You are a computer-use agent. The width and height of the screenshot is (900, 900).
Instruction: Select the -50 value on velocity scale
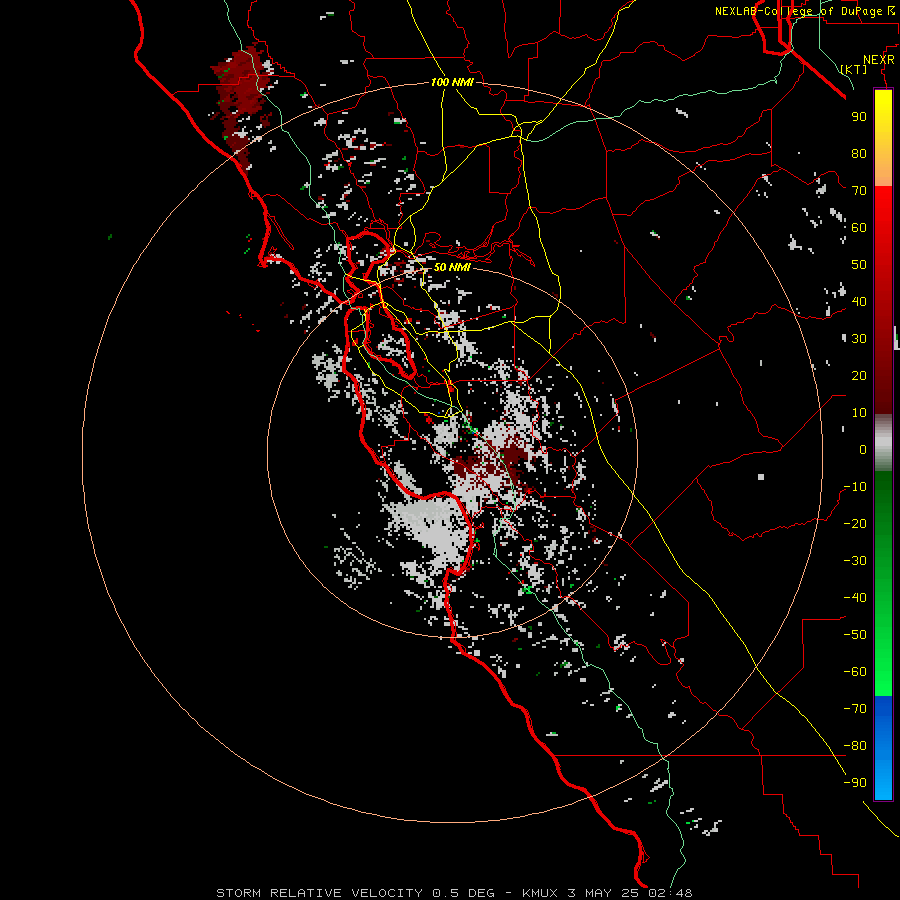pos(855,635)
